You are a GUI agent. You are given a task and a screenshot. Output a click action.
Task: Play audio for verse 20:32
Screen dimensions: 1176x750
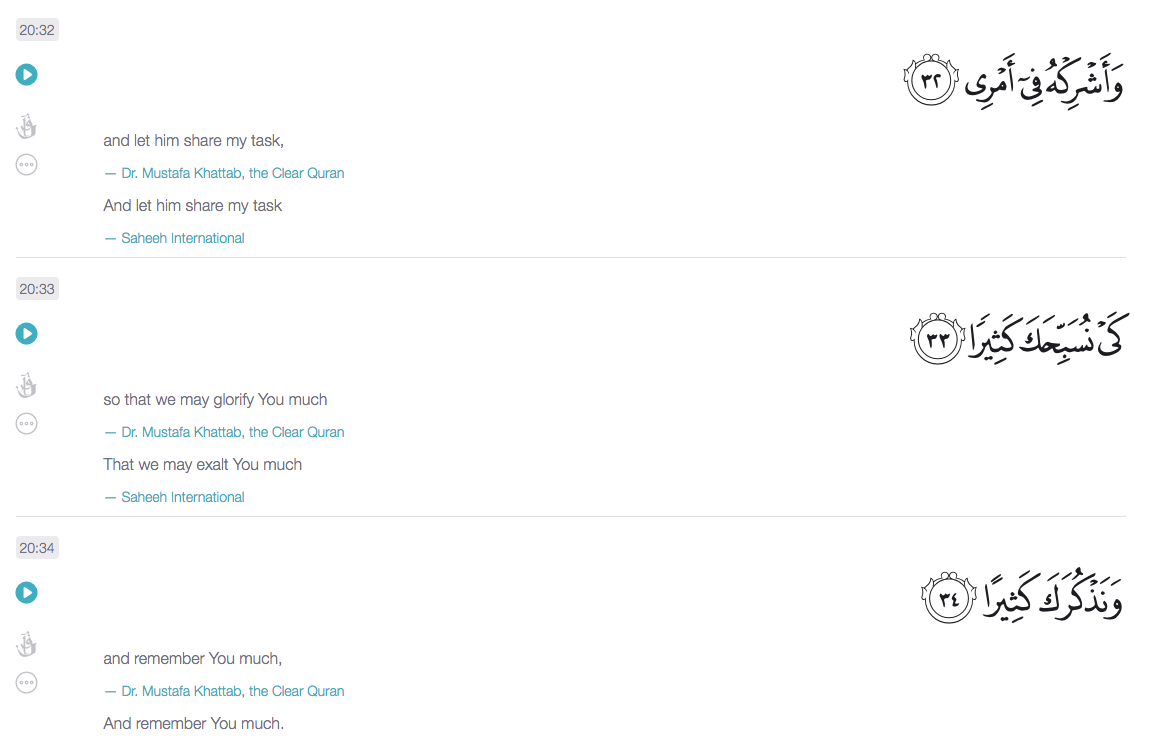coord(27,74)
